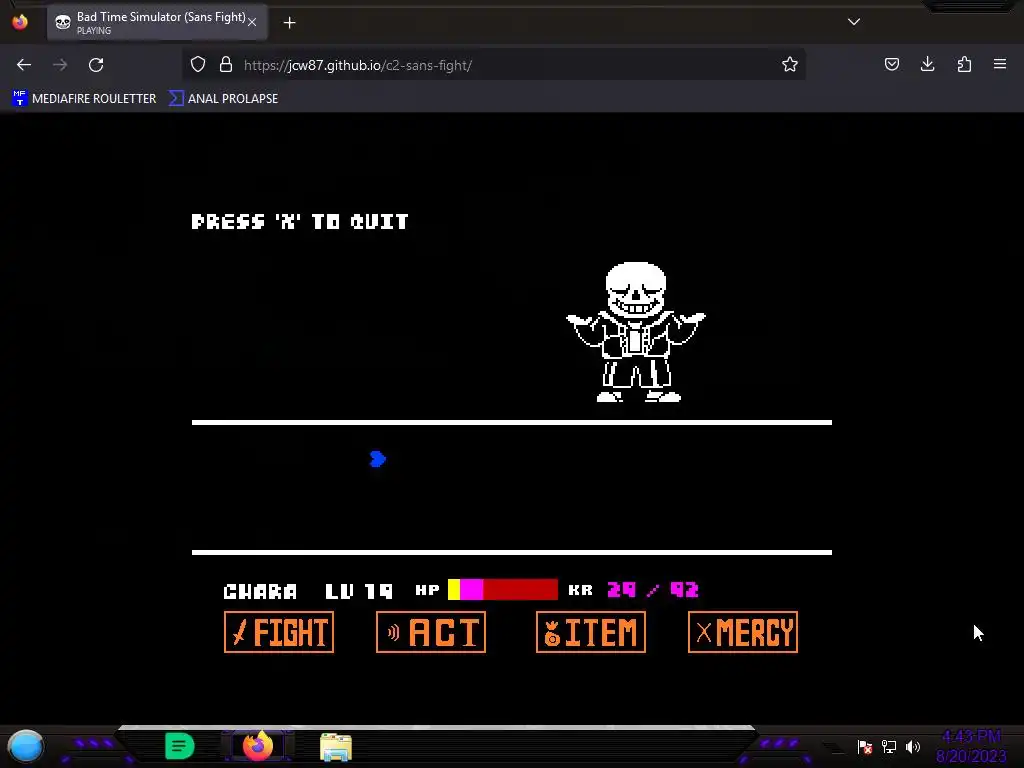Screen dimensions: 1024x768
Task: Select the Bad Time Simulator tab
Action: click(157, 22)
